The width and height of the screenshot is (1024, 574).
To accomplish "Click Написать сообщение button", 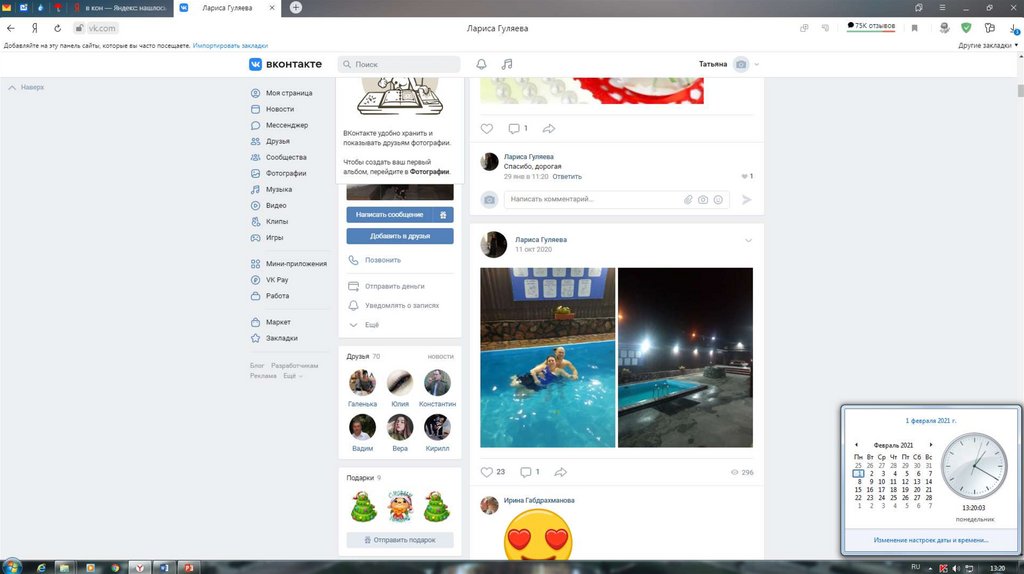I will [389, 215].
